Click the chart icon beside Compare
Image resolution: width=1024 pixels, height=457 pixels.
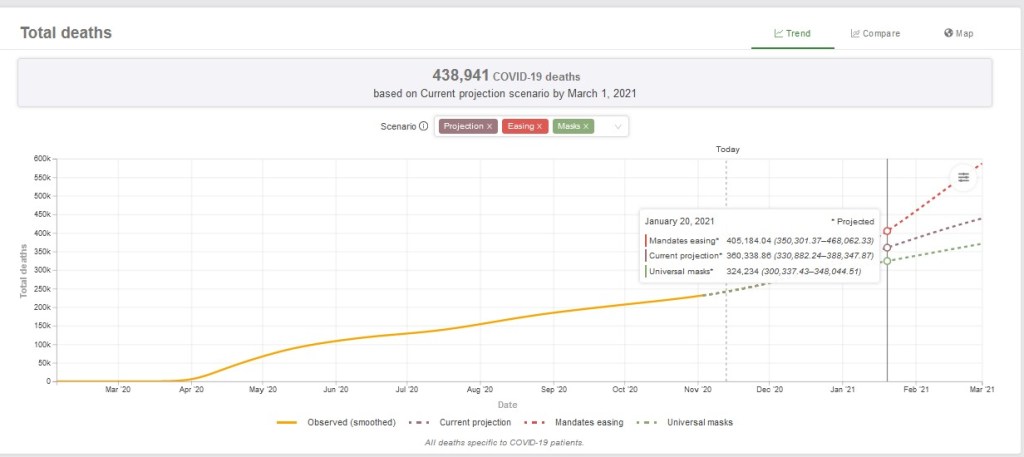point(856,33)
